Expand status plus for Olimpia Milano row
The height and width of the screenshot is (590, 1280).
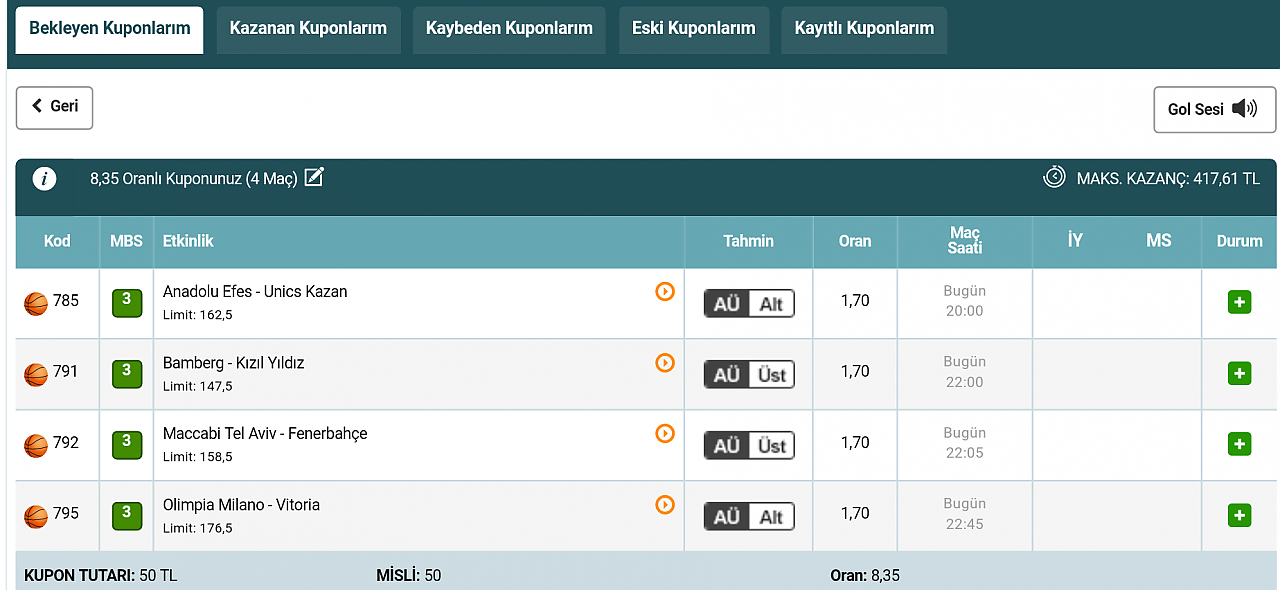1239,515
